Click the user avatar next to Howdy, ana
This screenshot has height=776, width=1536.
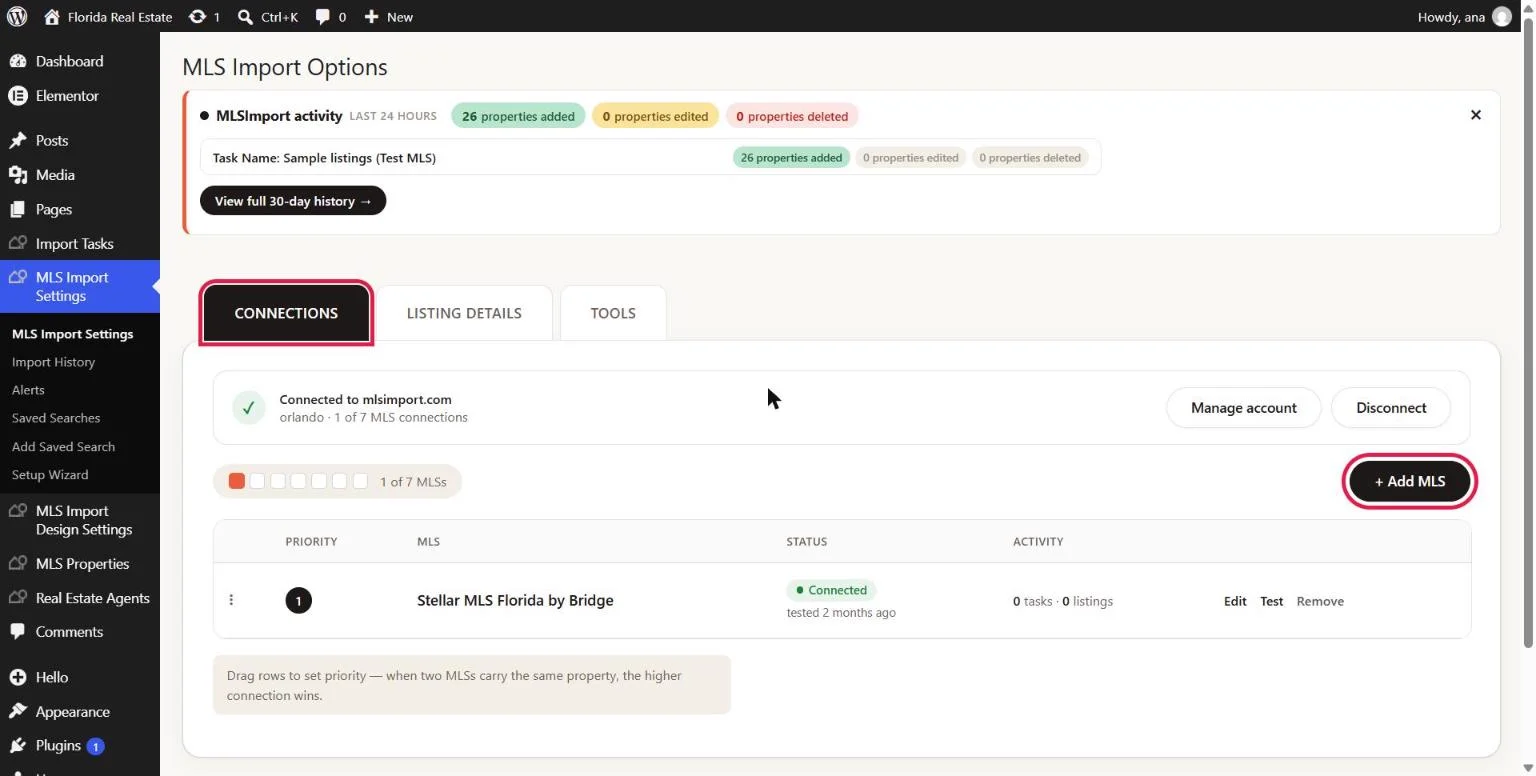point(1502,17)
